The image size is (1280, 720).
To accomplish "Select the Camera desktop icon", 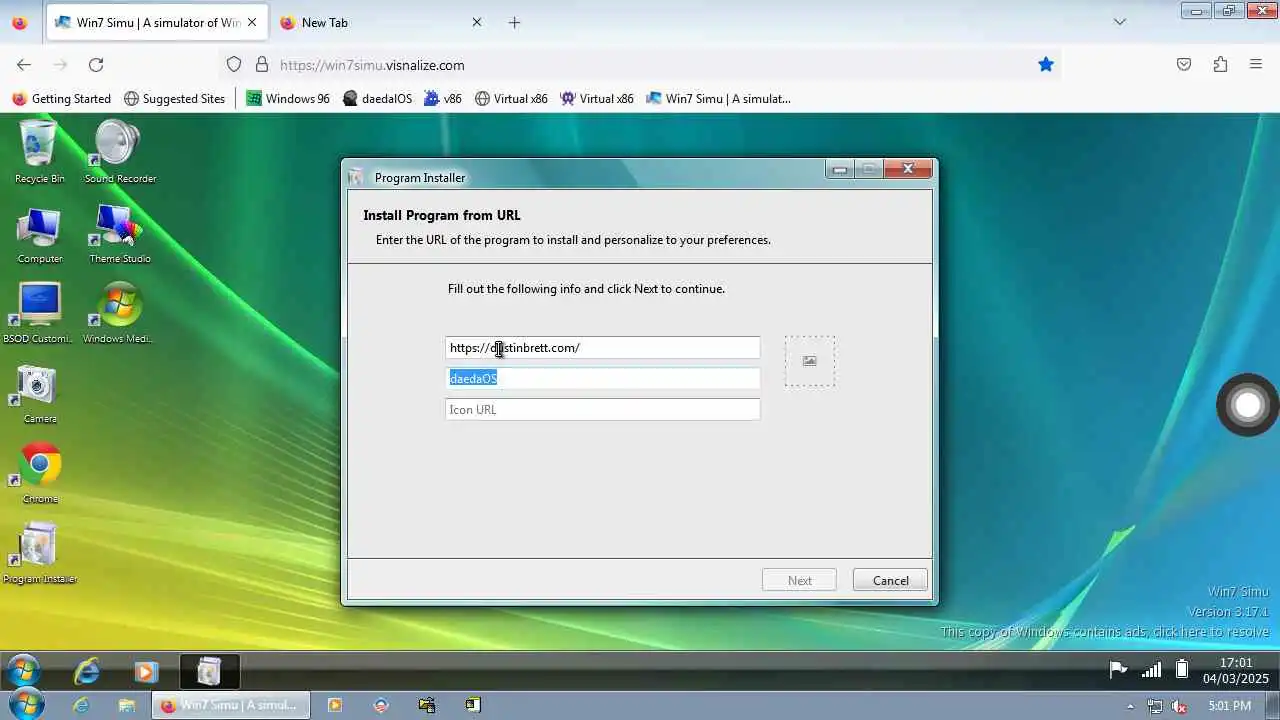I will tap(39, 394).
